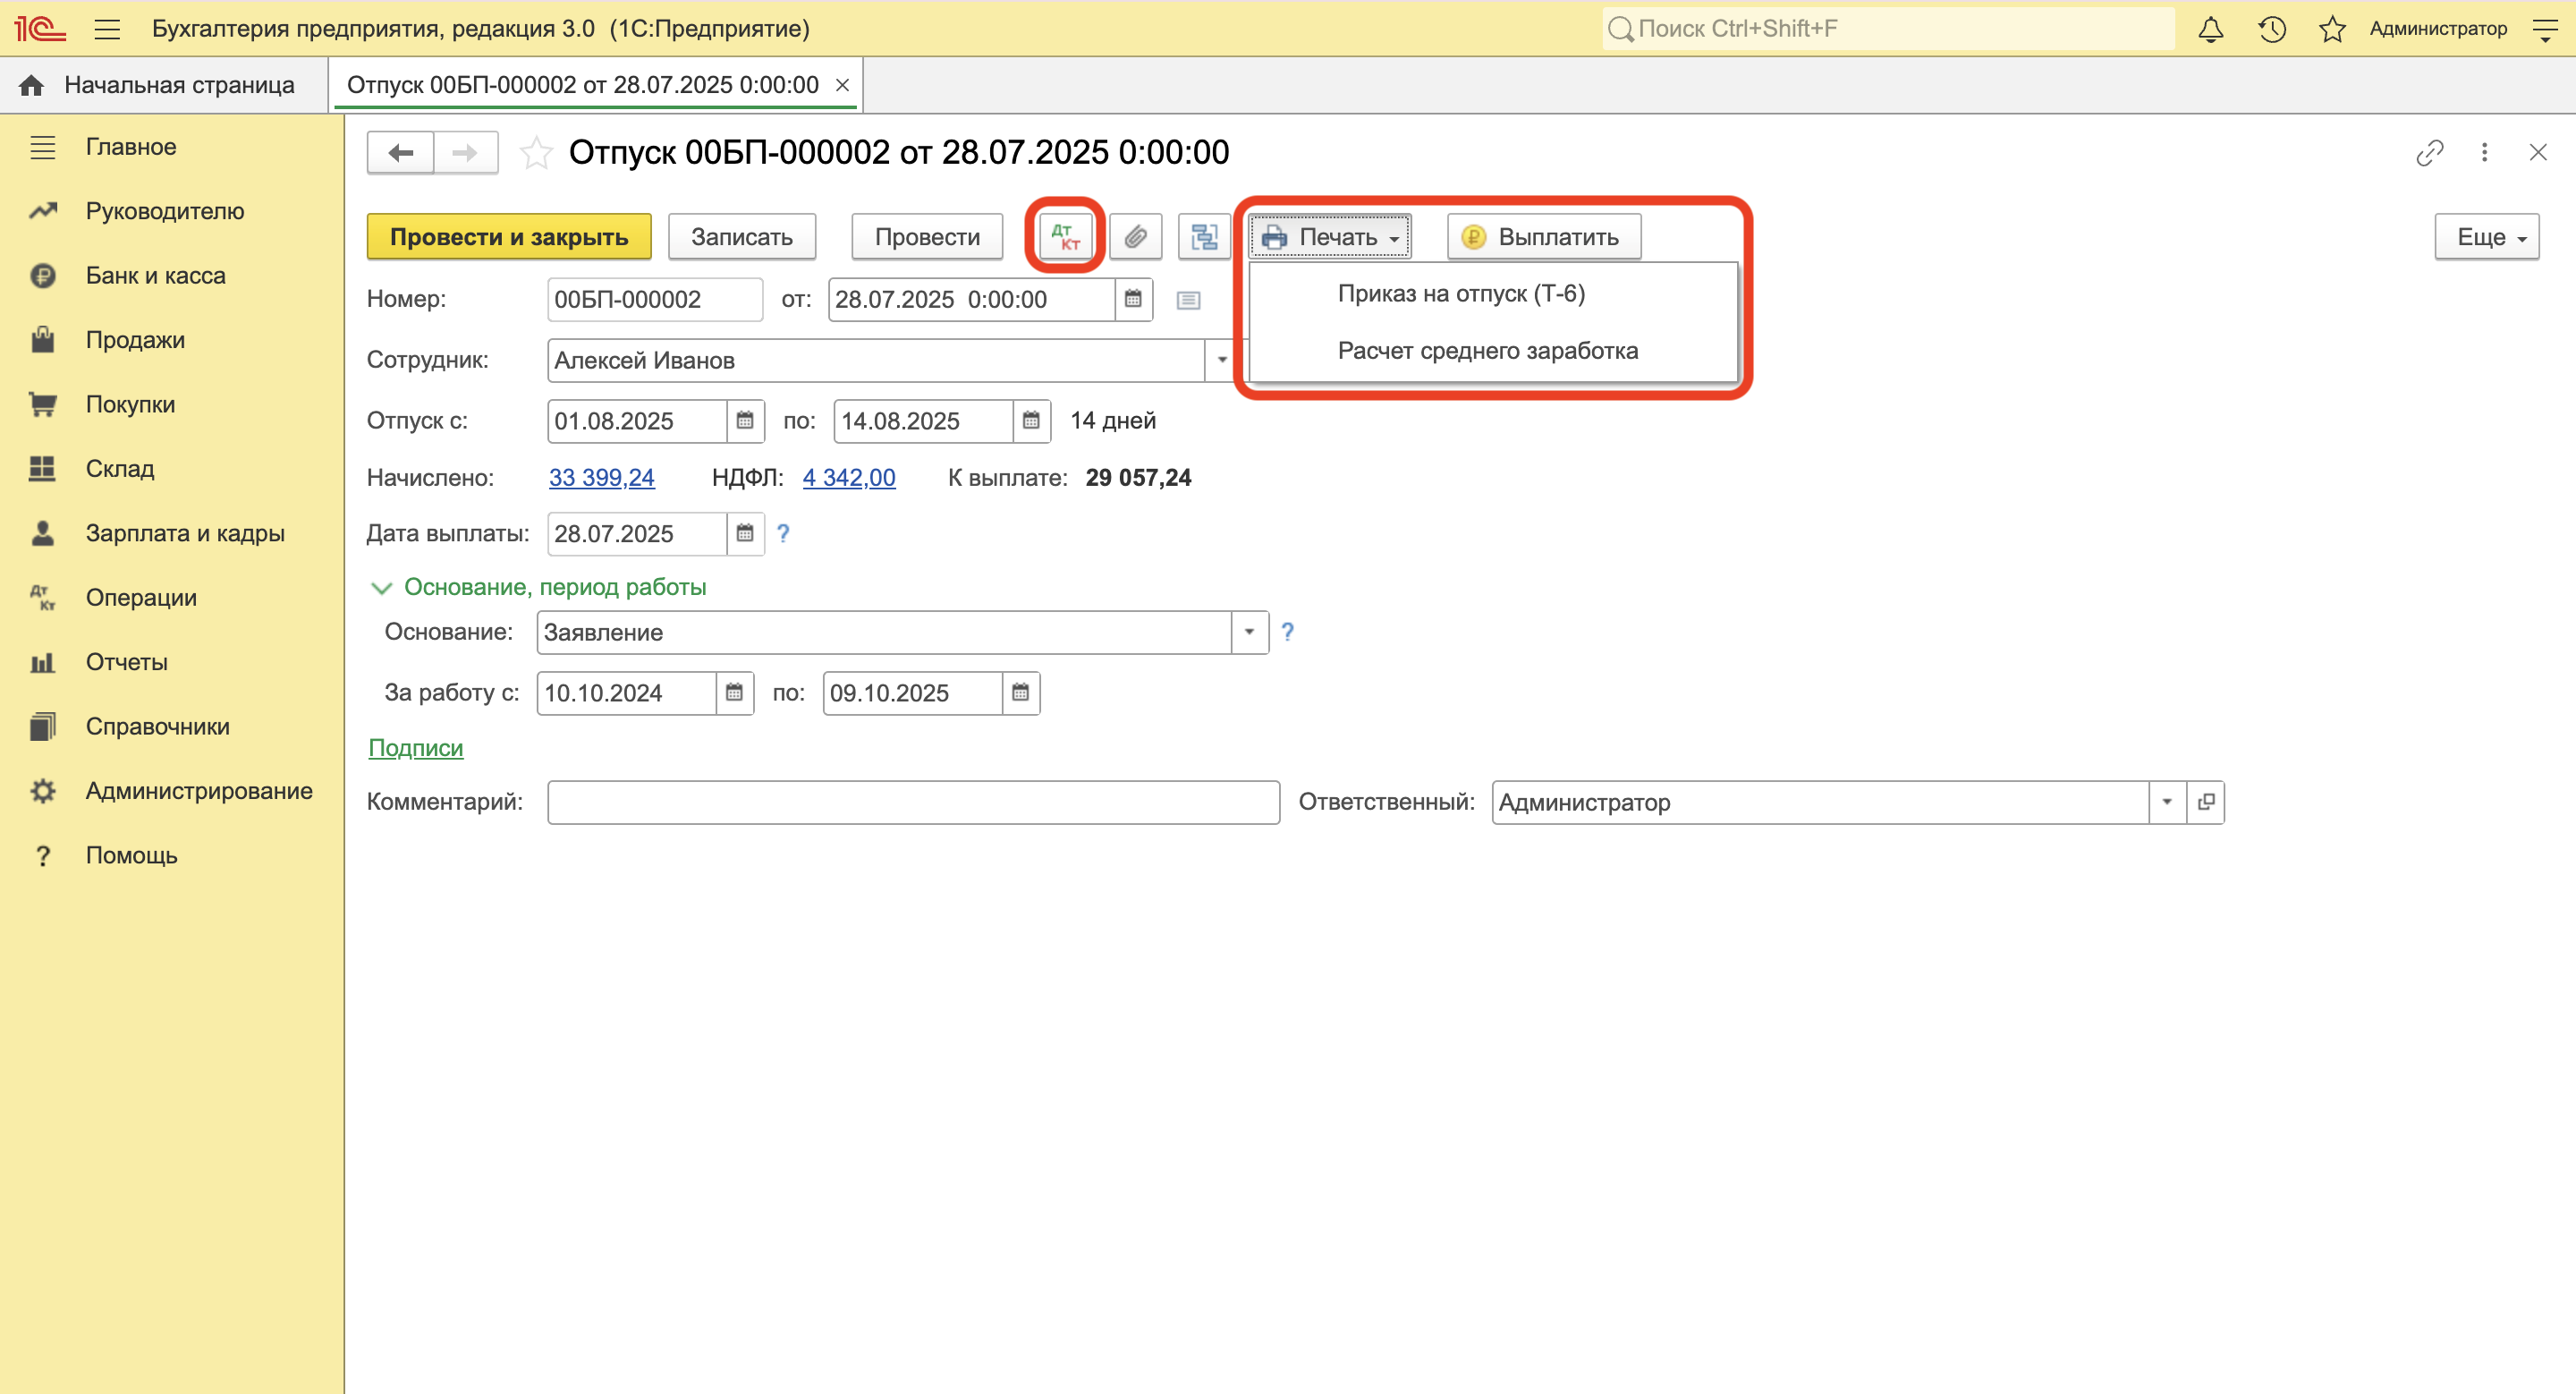This screenshot has width=2576, height=1394.
Task: Open the Начислено amount 33 399,24 link
Action: [x=602, y=478]
